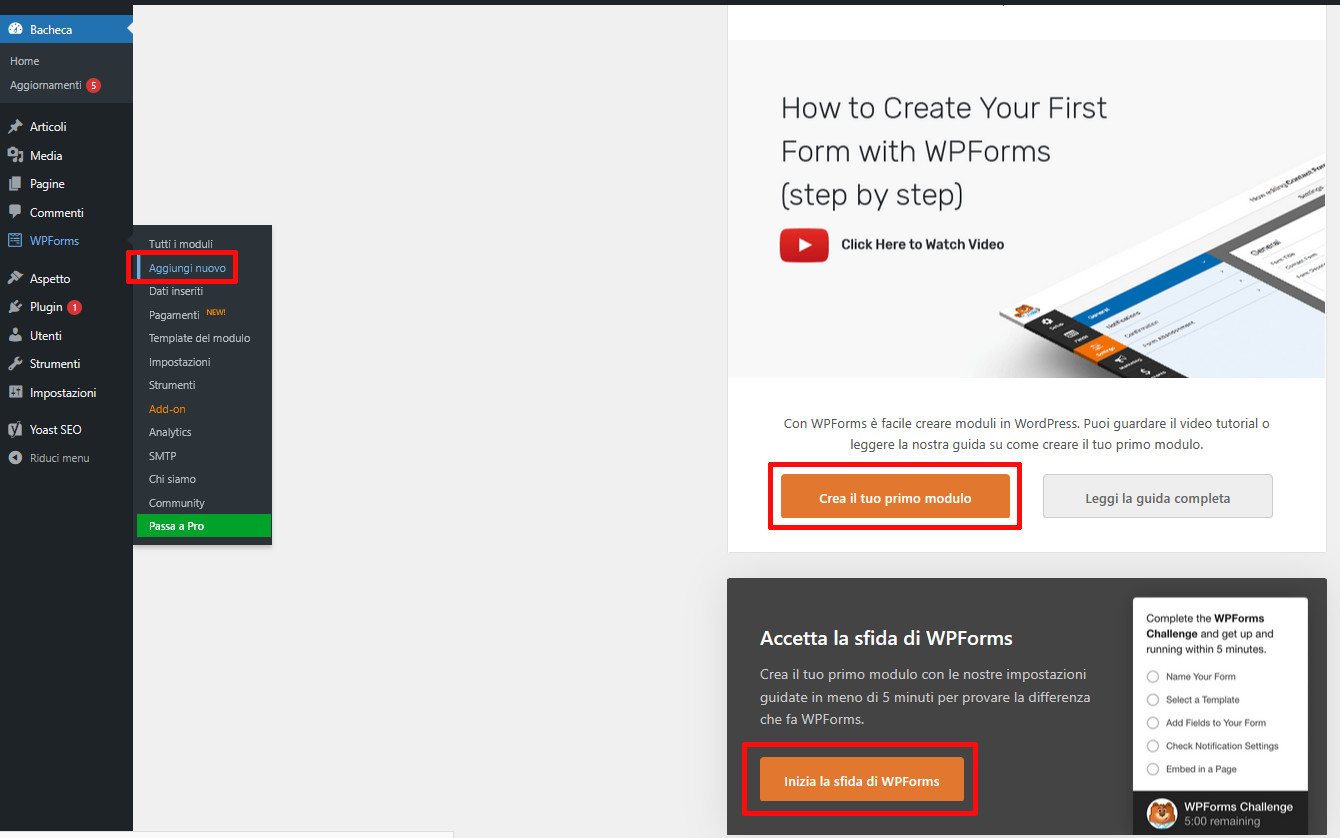Click Inizia la sfida di WPForms button
Viewport: 1340px width, 838px height.
[x=862, y=780]
